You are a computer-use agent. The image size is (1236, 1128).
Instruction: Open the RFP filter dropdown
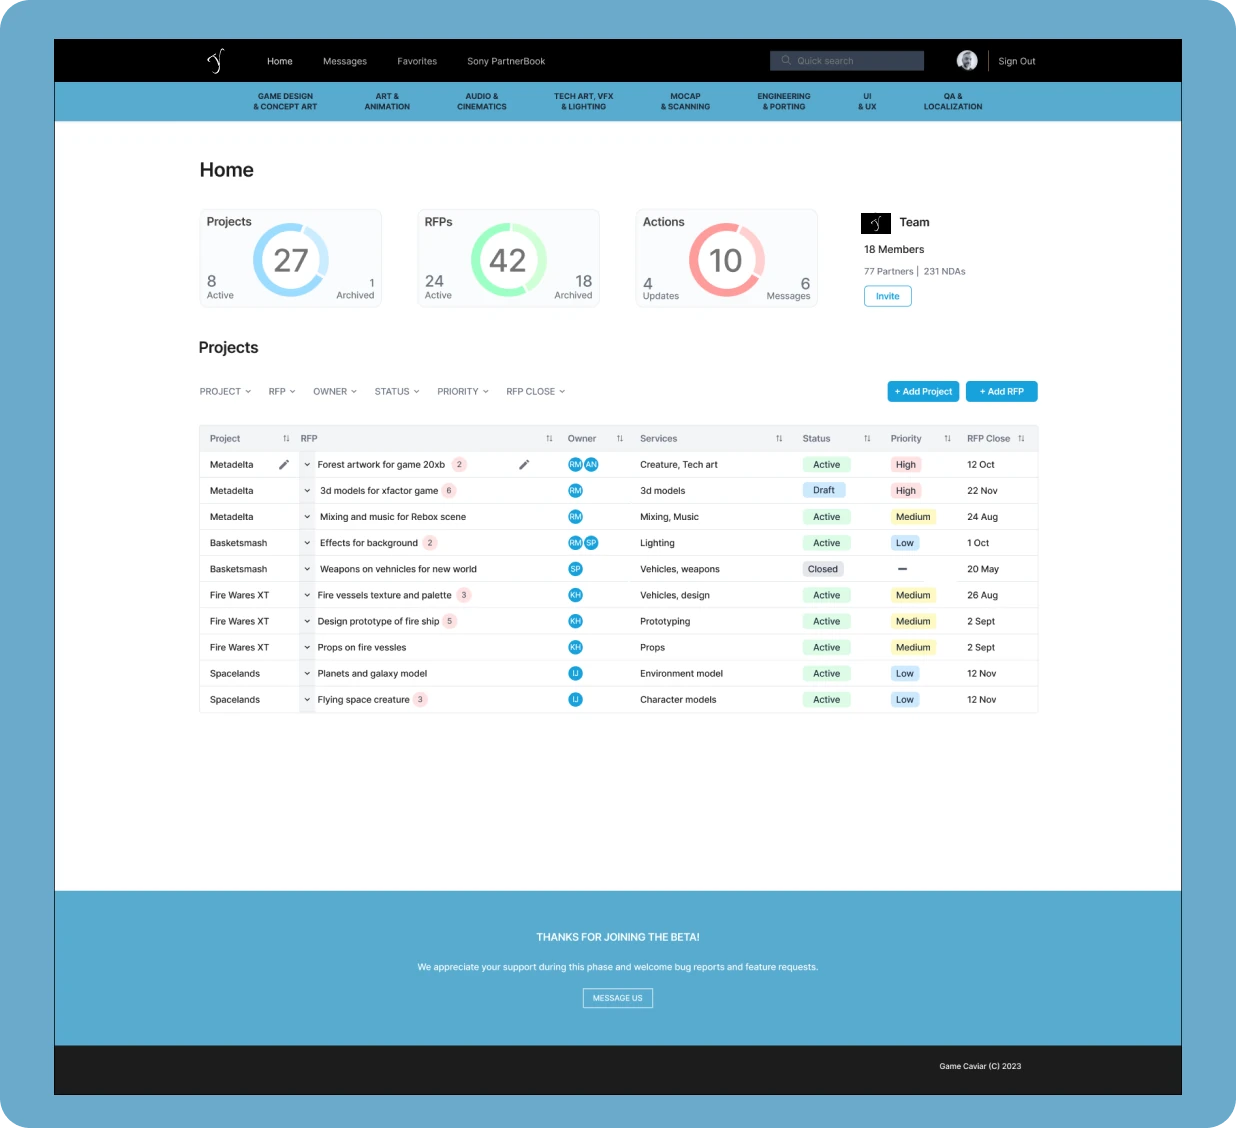282,392
